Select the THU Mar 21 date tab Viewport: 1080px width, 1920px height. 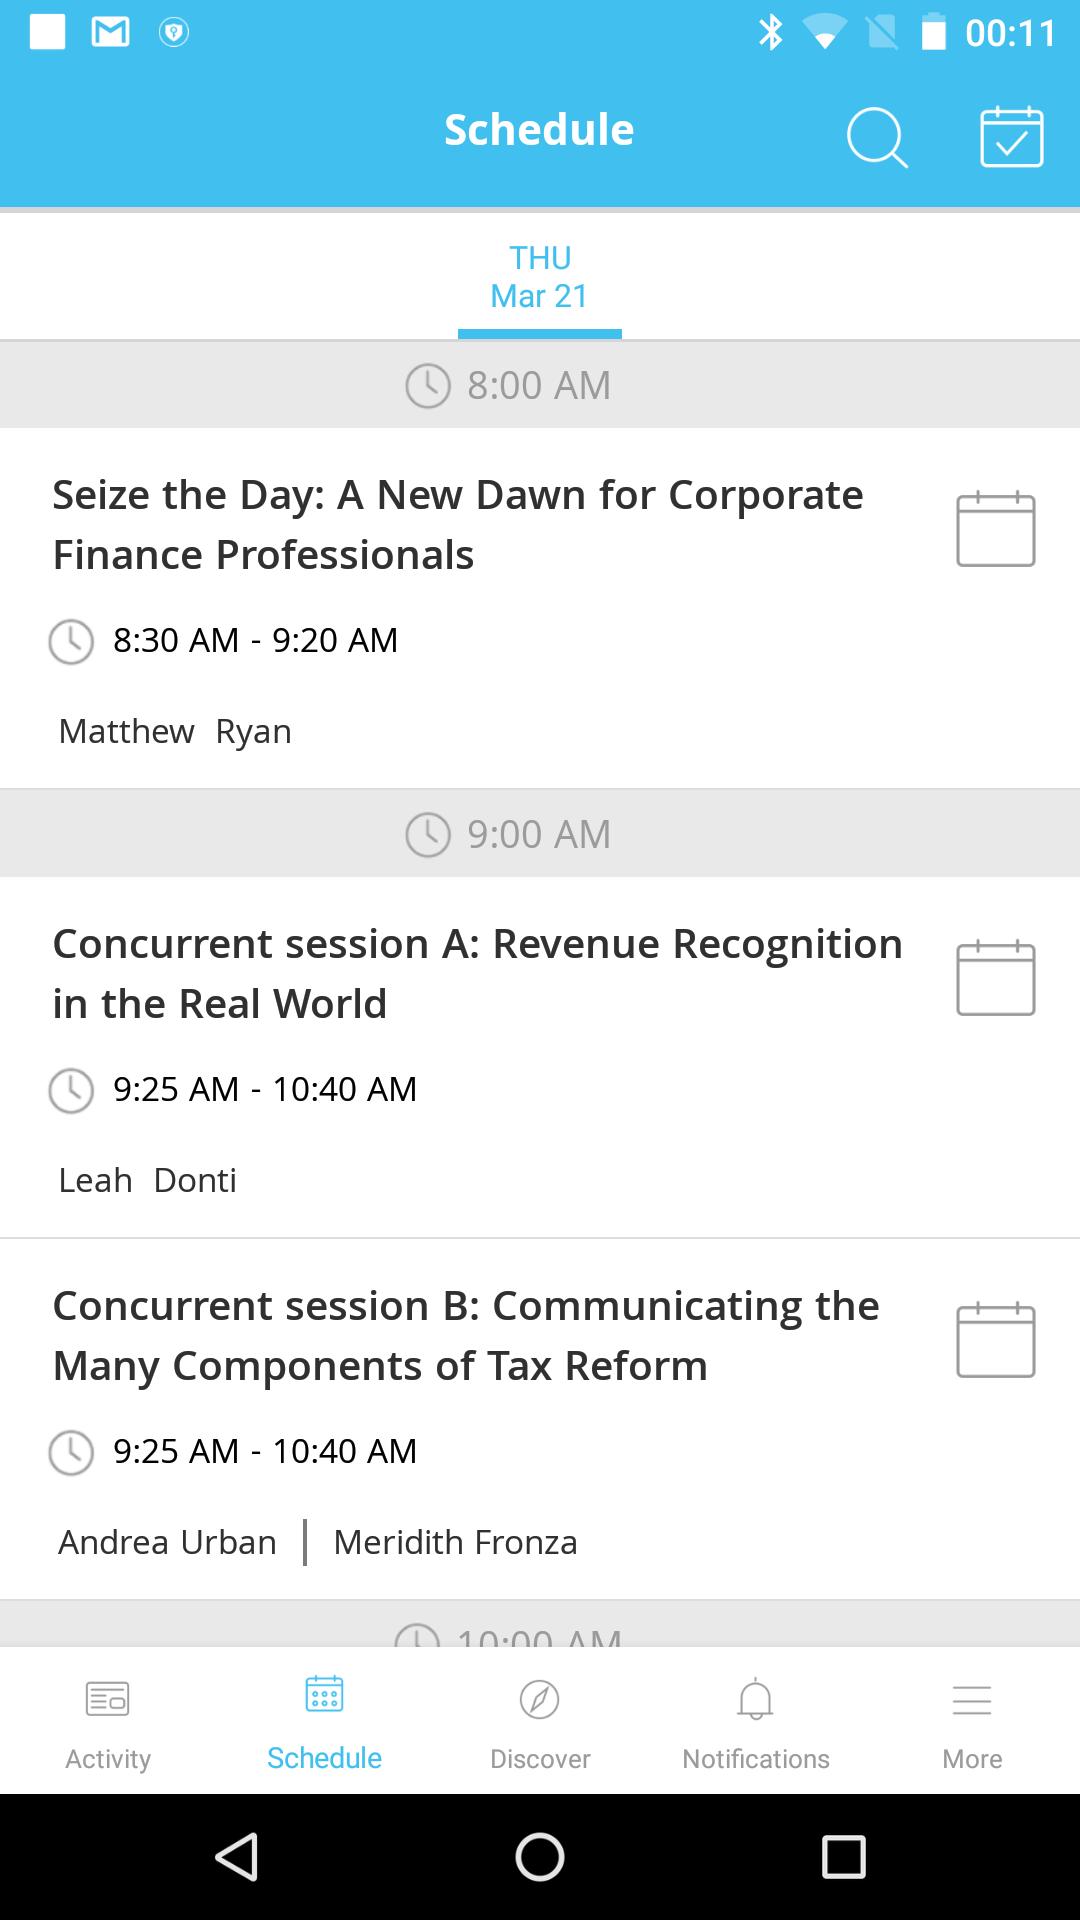(x=540, y=277)
